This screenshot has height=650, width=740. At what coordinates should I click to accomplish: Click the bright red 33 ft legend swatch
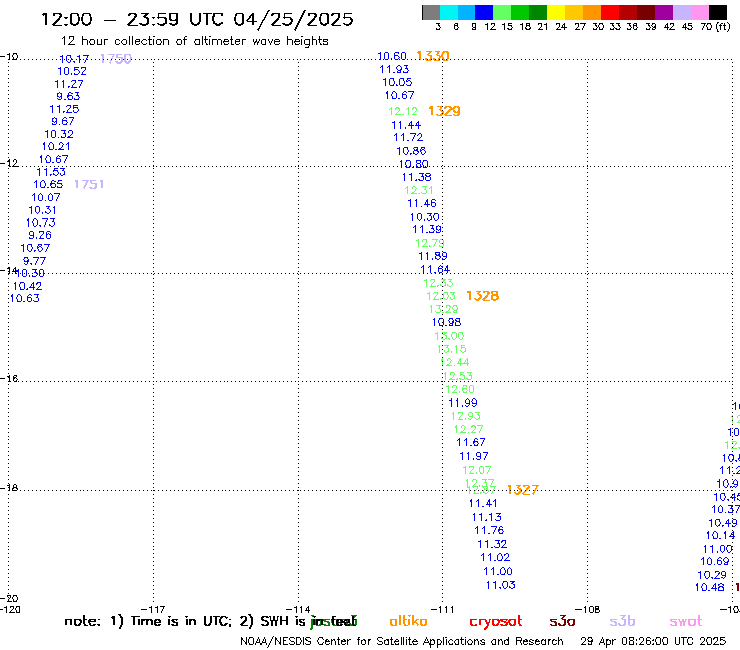610,12
